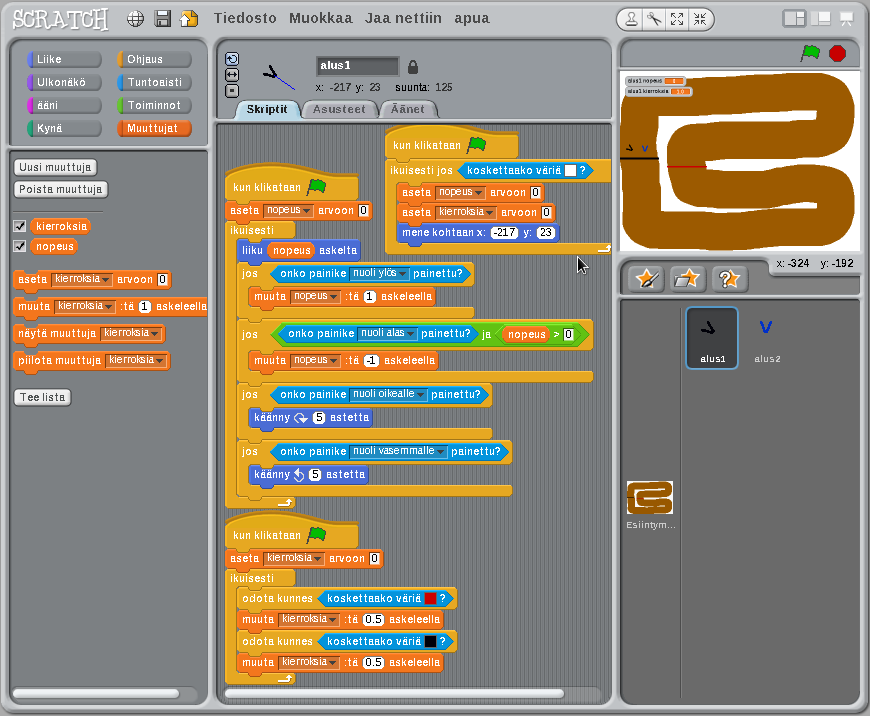Viewport: 870px width, 716px height.
Task: Open the Muuttujat block category
Action: pos(154,128)
